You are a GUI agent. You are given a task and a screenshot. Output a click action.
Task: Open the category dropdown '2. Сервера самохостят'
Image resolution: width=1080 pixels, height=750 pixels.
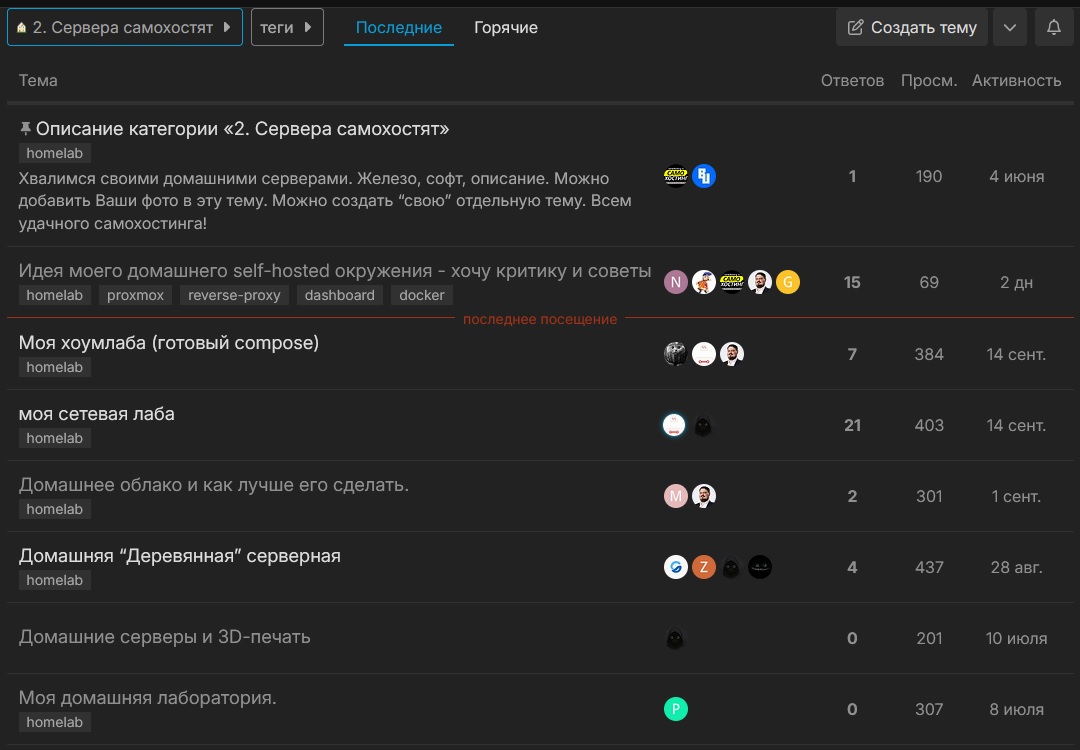(125, 28)
